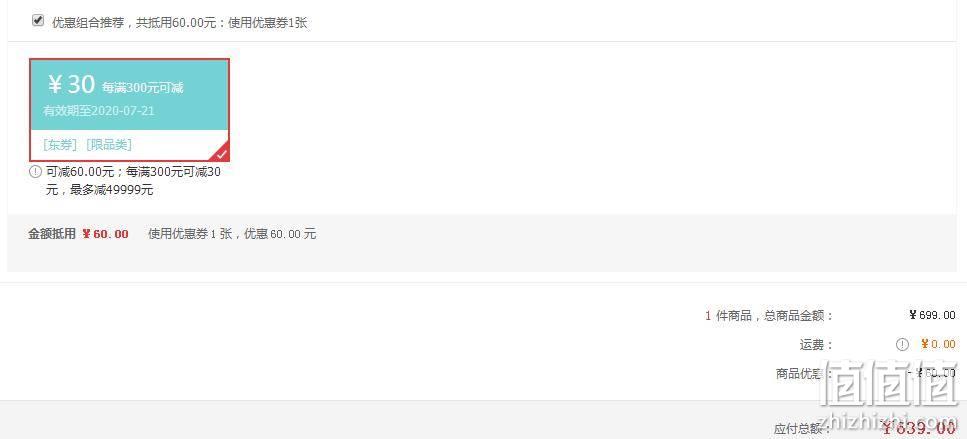Viewport: 967px width, 439px height.
Task: Click the 金额抵用 ¥60.00 amount
Action: click(105, 234)
